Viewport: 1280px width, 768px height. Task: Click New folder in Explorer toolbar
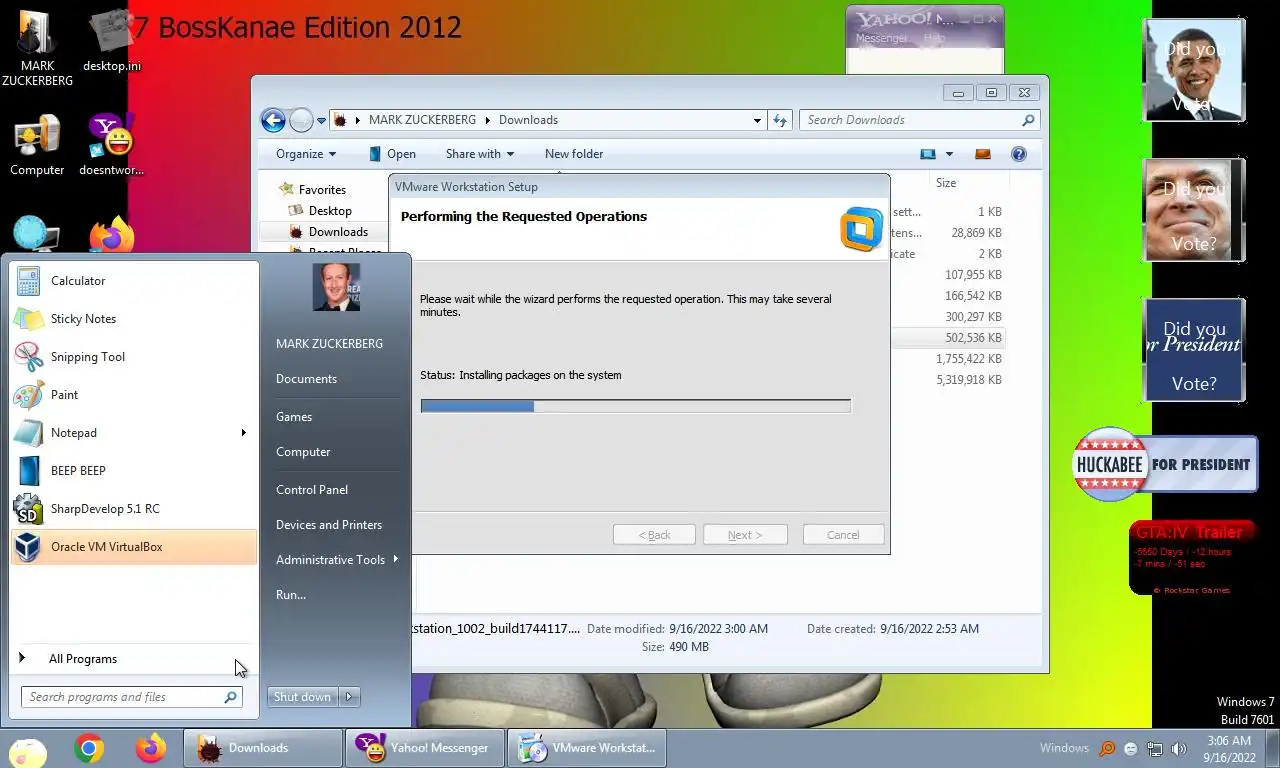point(574,154)
